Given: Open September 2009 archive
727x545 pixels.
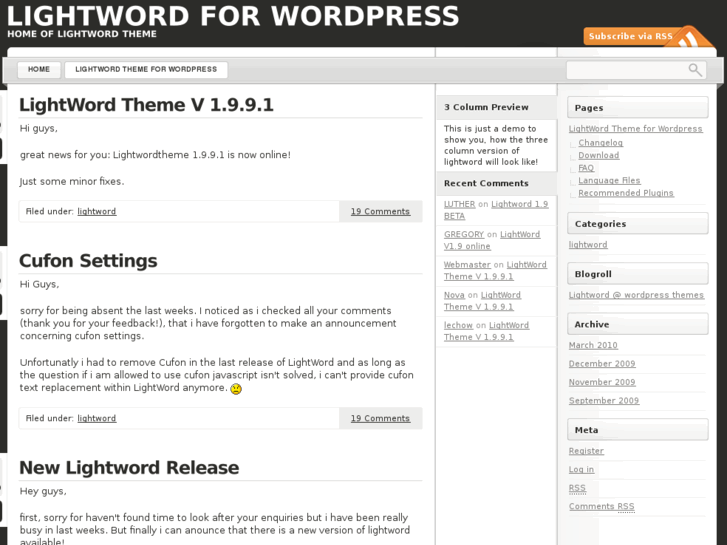Looking at the screenshot, I should pos(604,400).
